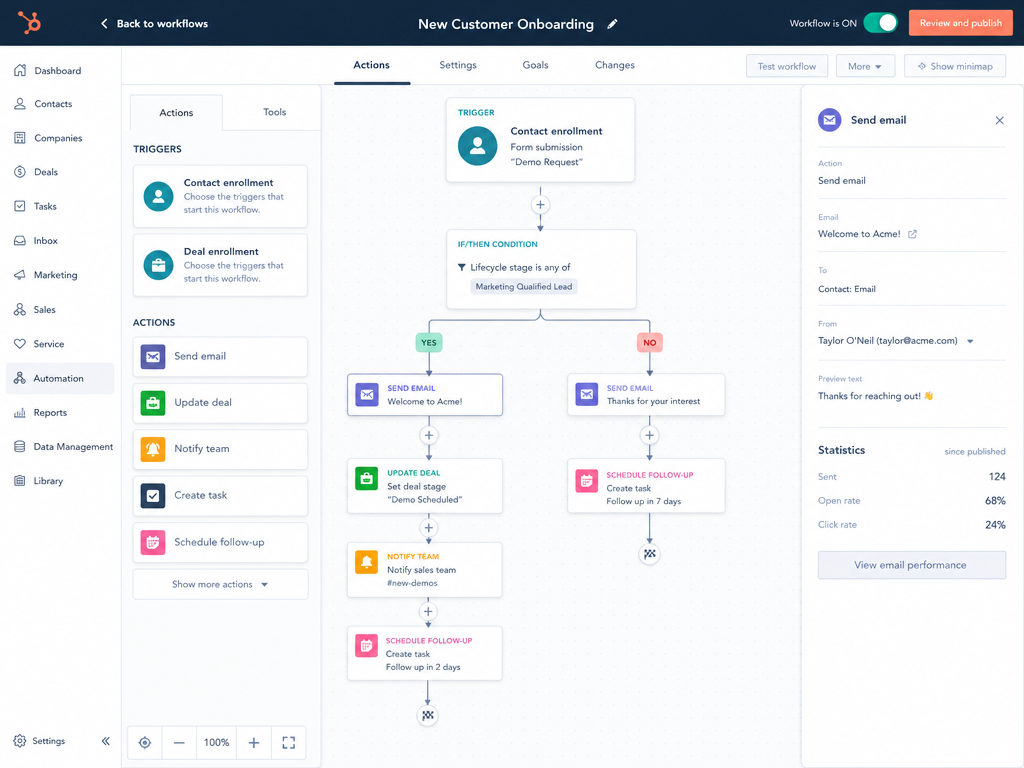Click Marketing Qualified Lead tag
This screenshot has width=1024, height=768.
coord(524,287)
